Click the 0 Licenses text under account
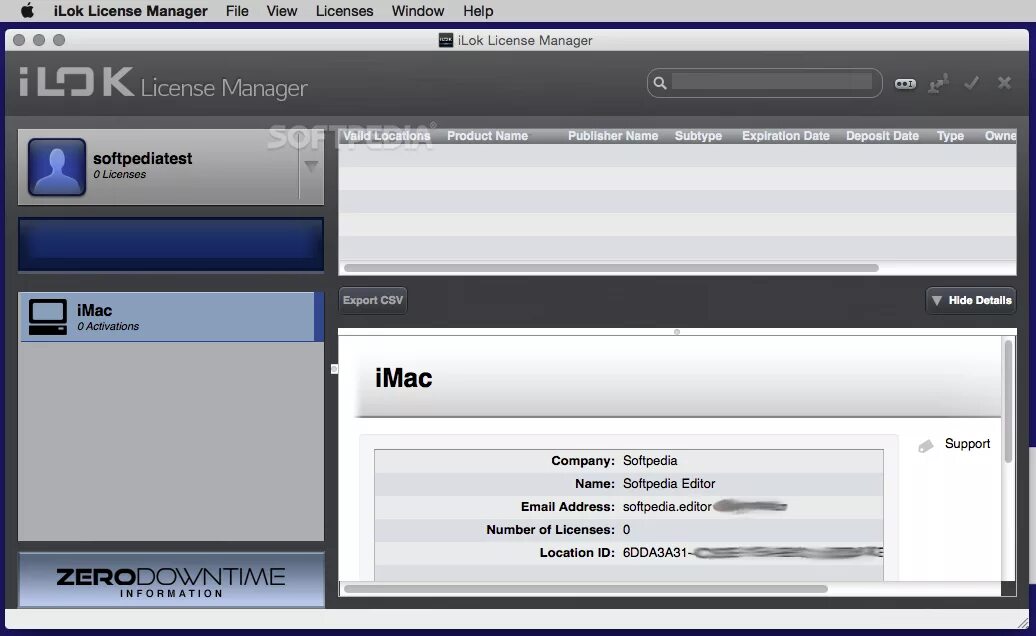Screen dimensions: 1036x636 coord(120,174)
